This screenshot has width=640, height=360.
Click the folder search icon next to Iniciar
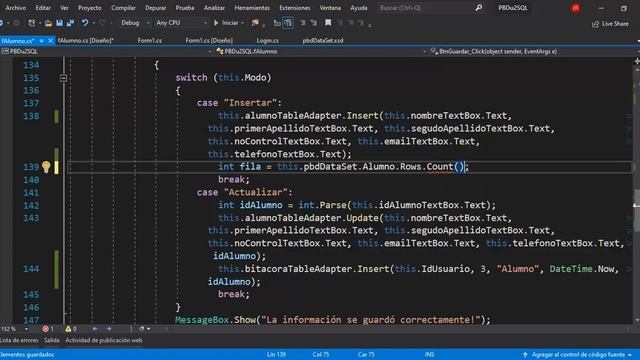(x=256, y=23)
